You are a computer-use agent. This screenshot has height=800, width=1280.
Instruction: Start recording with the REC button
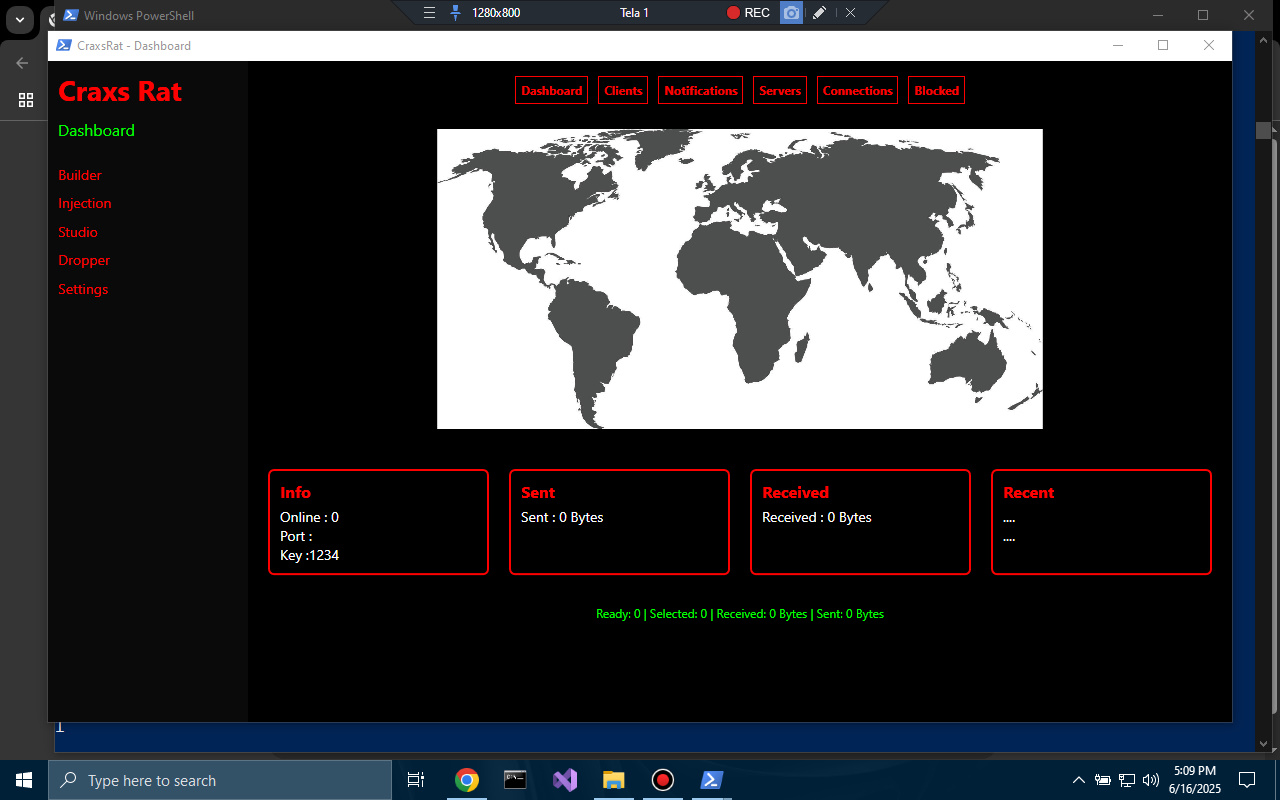click(748, 13)
